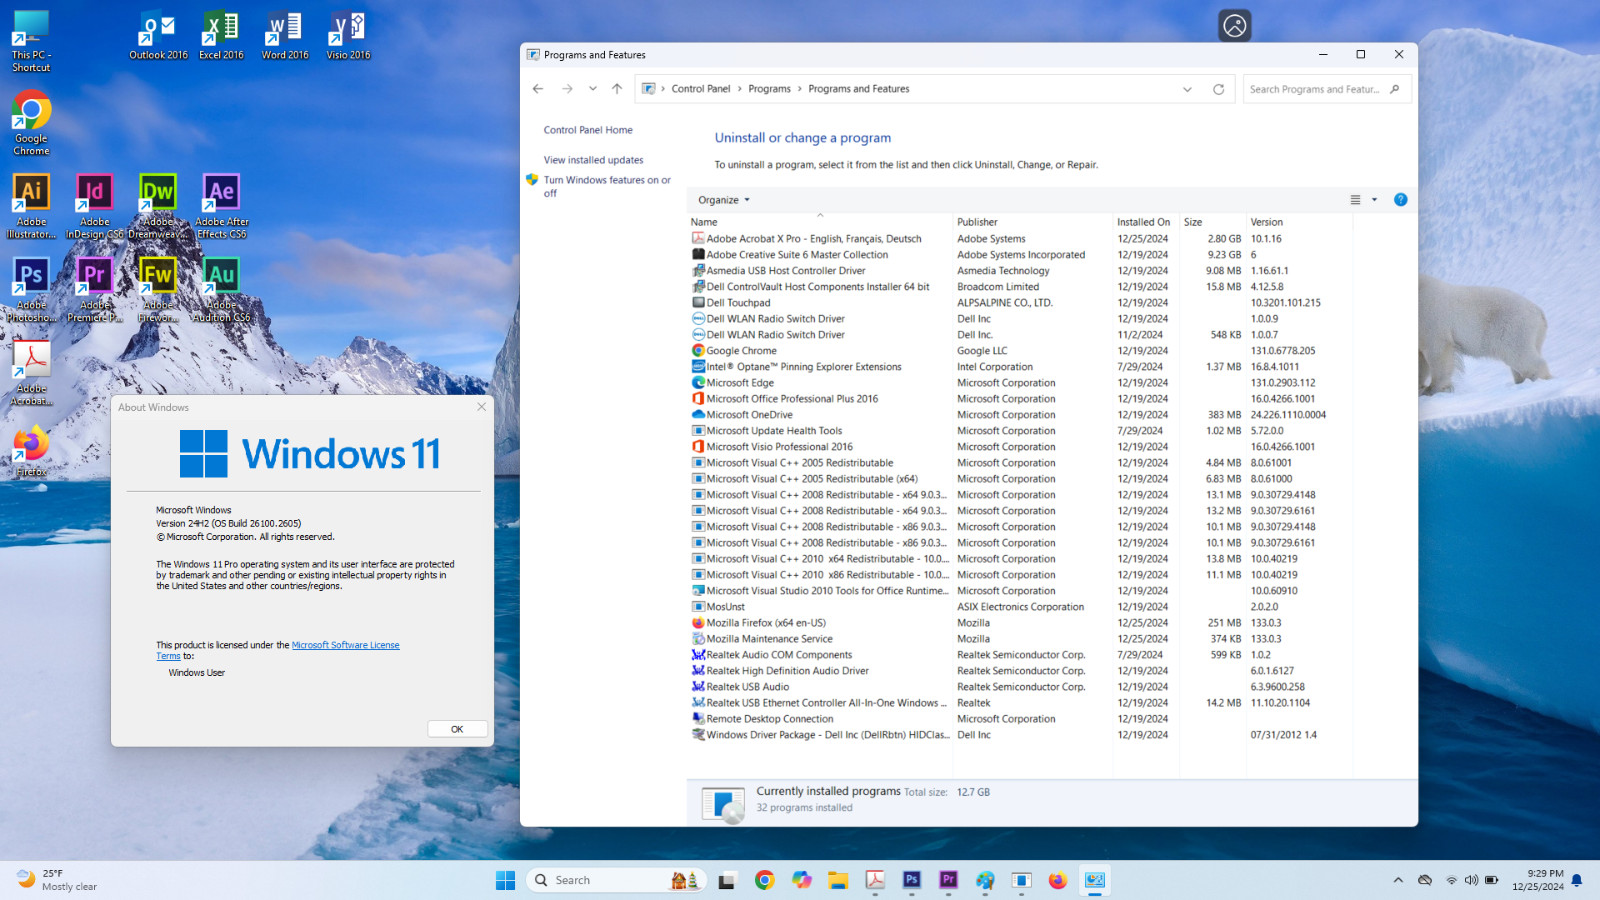The image size is (1600, 900).
Task: Open Adobe InDesign CS6 desktop icon
Action: tap(94, 206)
